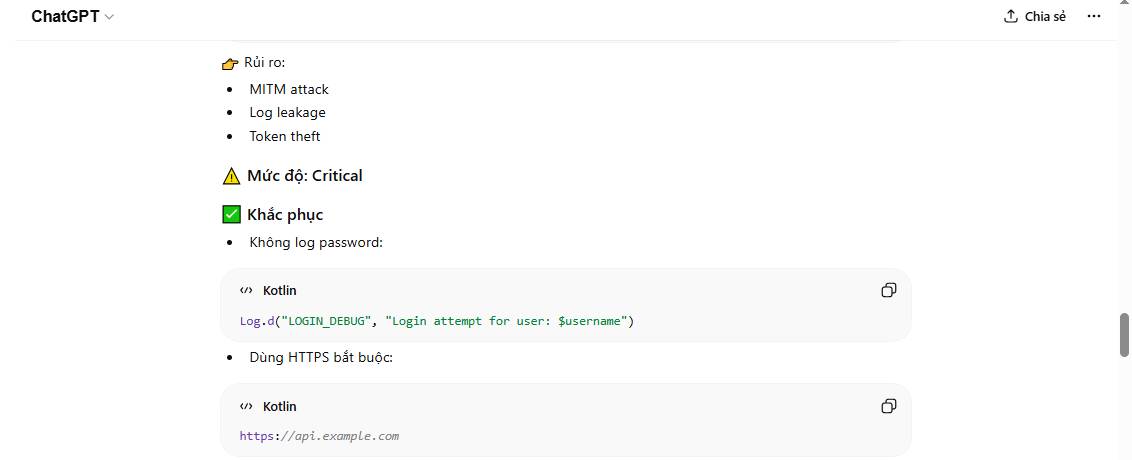Image resolution: width=1132 pixels, height=460 pixels.
Task: Click the vertical scrollbar thumb
Action: pyautogui.click(x=1124, y=334)
